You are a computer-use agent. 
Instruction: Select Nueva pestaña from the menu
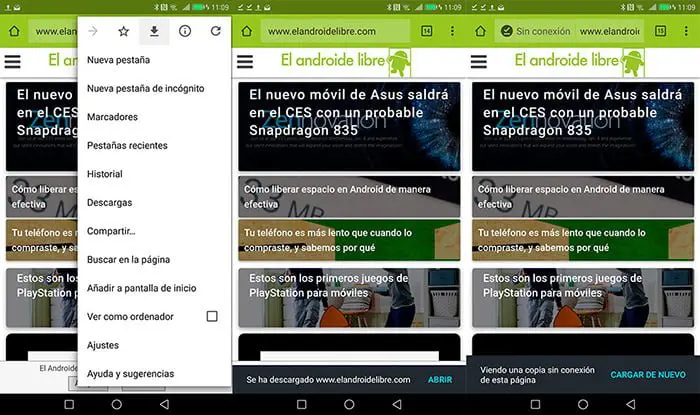(154, 60)
